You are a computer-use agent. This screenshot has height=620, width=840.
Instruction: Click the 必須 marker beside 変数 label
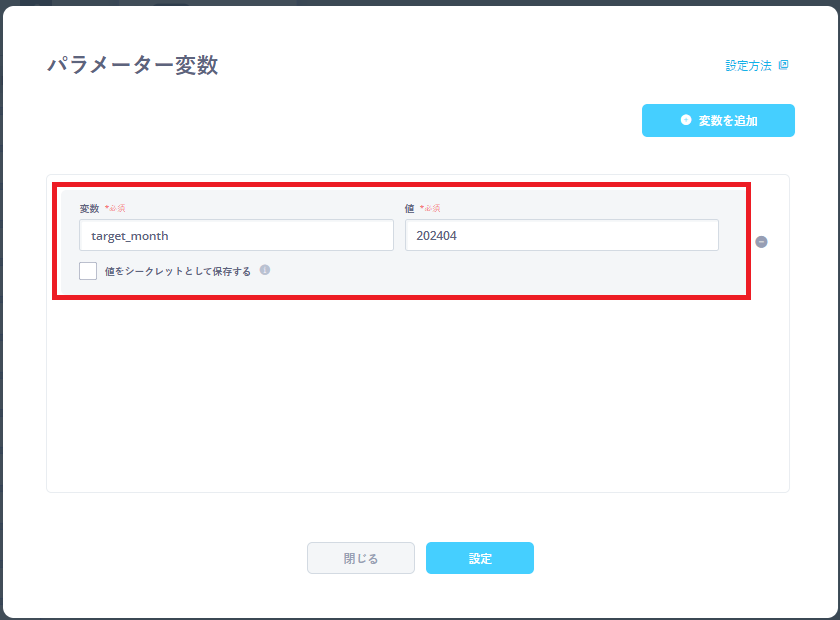click(x=115, y=208)
